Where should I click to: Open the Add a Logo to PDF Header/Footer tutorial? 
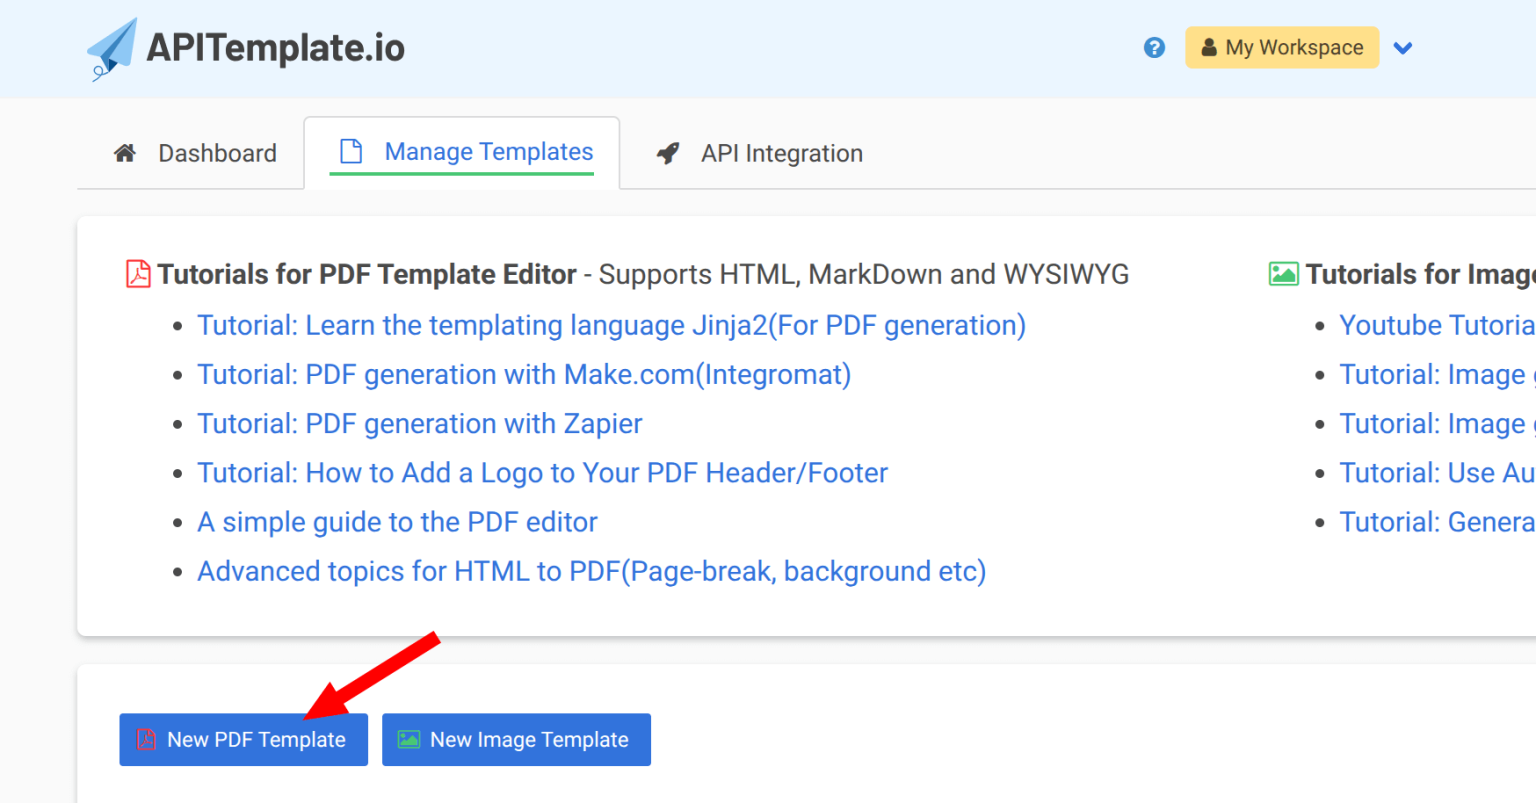(x=542, y=473)
